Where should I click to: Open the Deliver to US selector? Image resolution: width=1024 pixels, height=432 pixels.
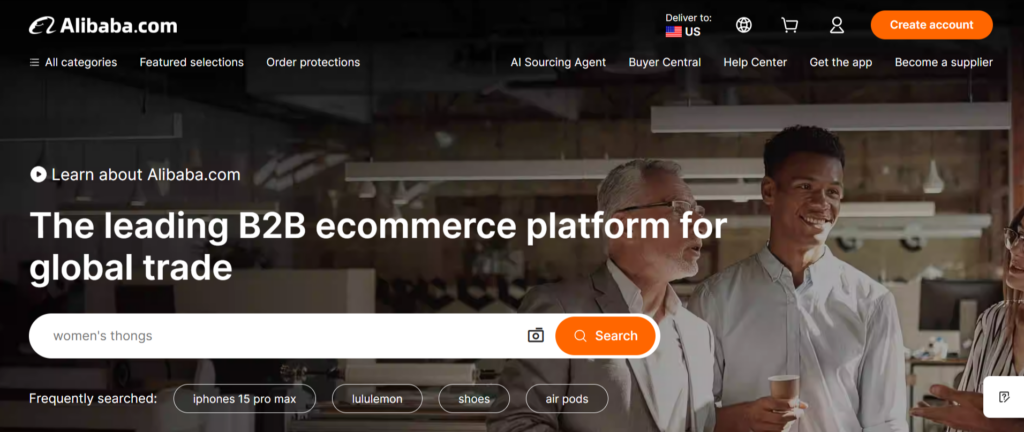click(688, 25)
